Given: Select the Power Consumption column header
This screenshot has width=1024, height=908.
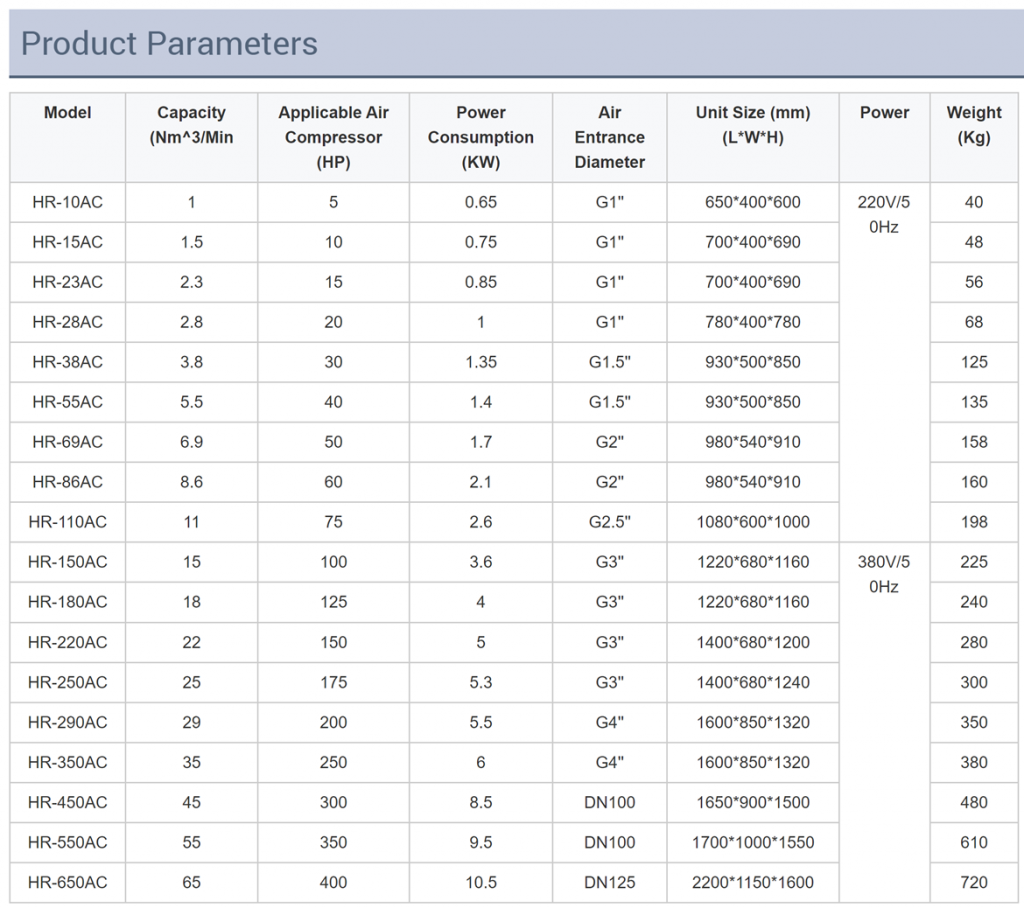Looking at the screenshot, I should [481, 137].
